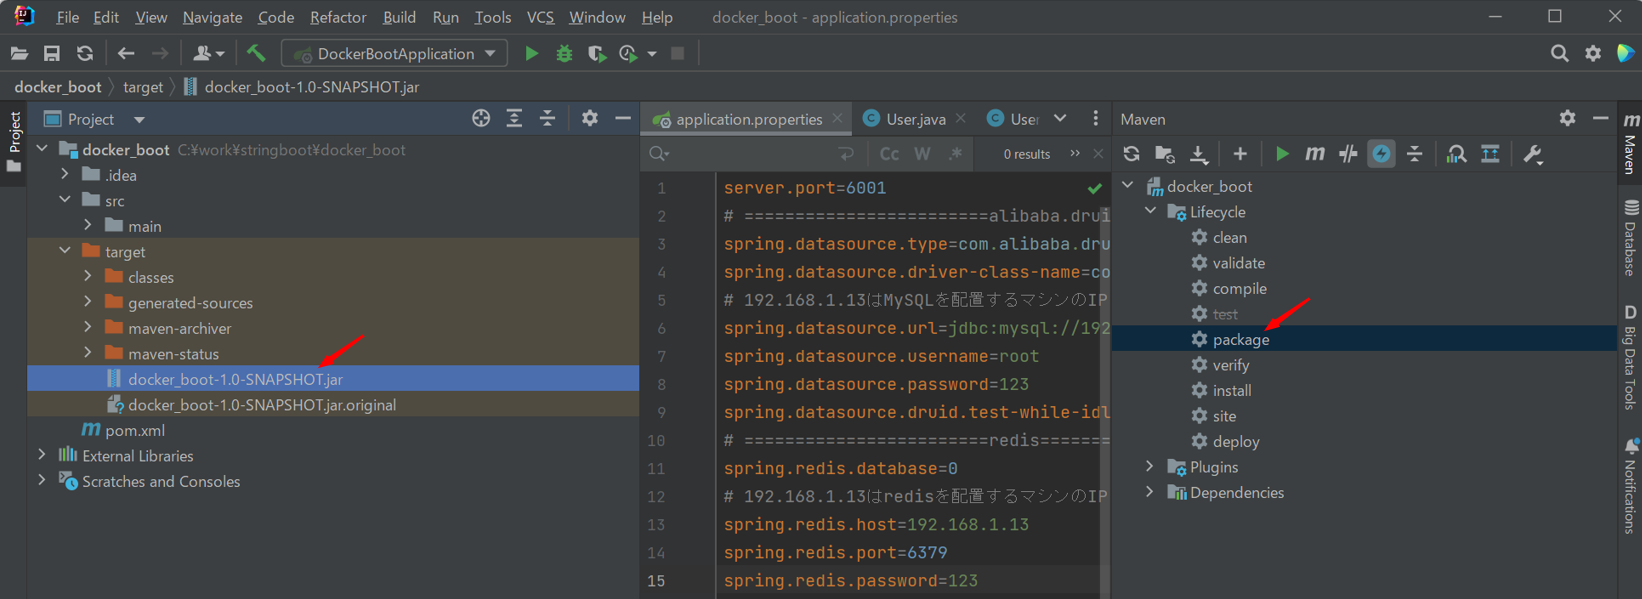Toggle Maven offline mode icon
This screenshot has height=599, width=1642.
click(1348, 154)
